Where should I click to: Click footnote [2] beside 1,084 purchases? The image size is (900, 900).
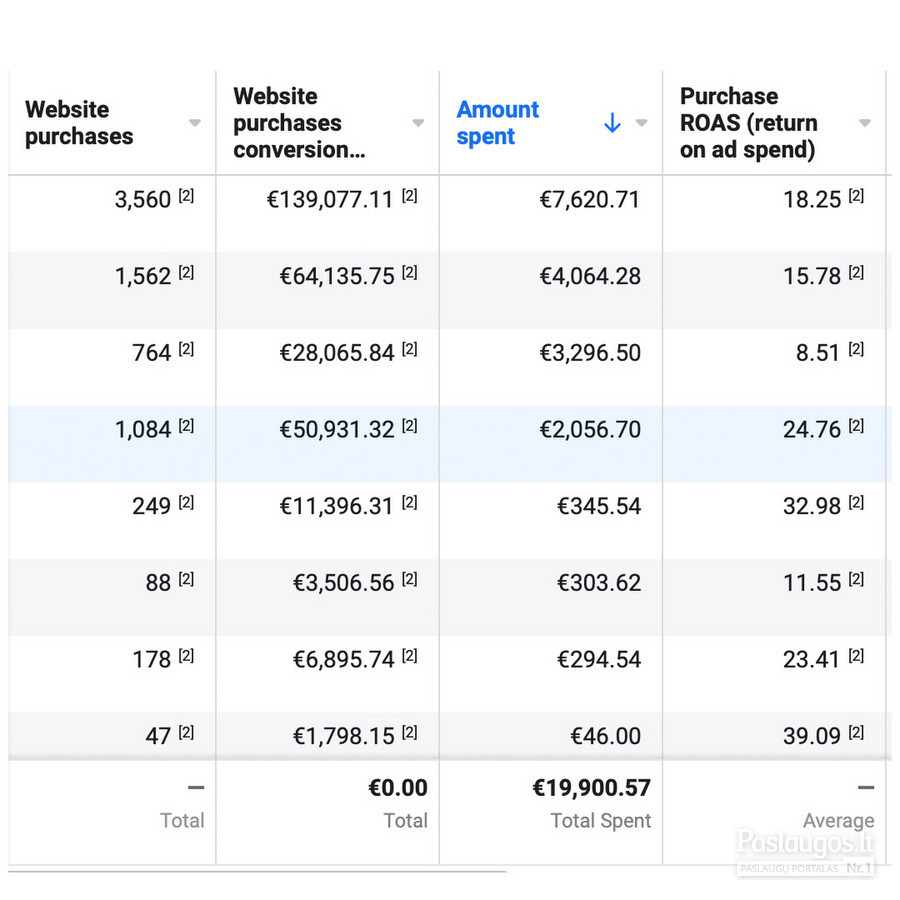click(186, 426)
